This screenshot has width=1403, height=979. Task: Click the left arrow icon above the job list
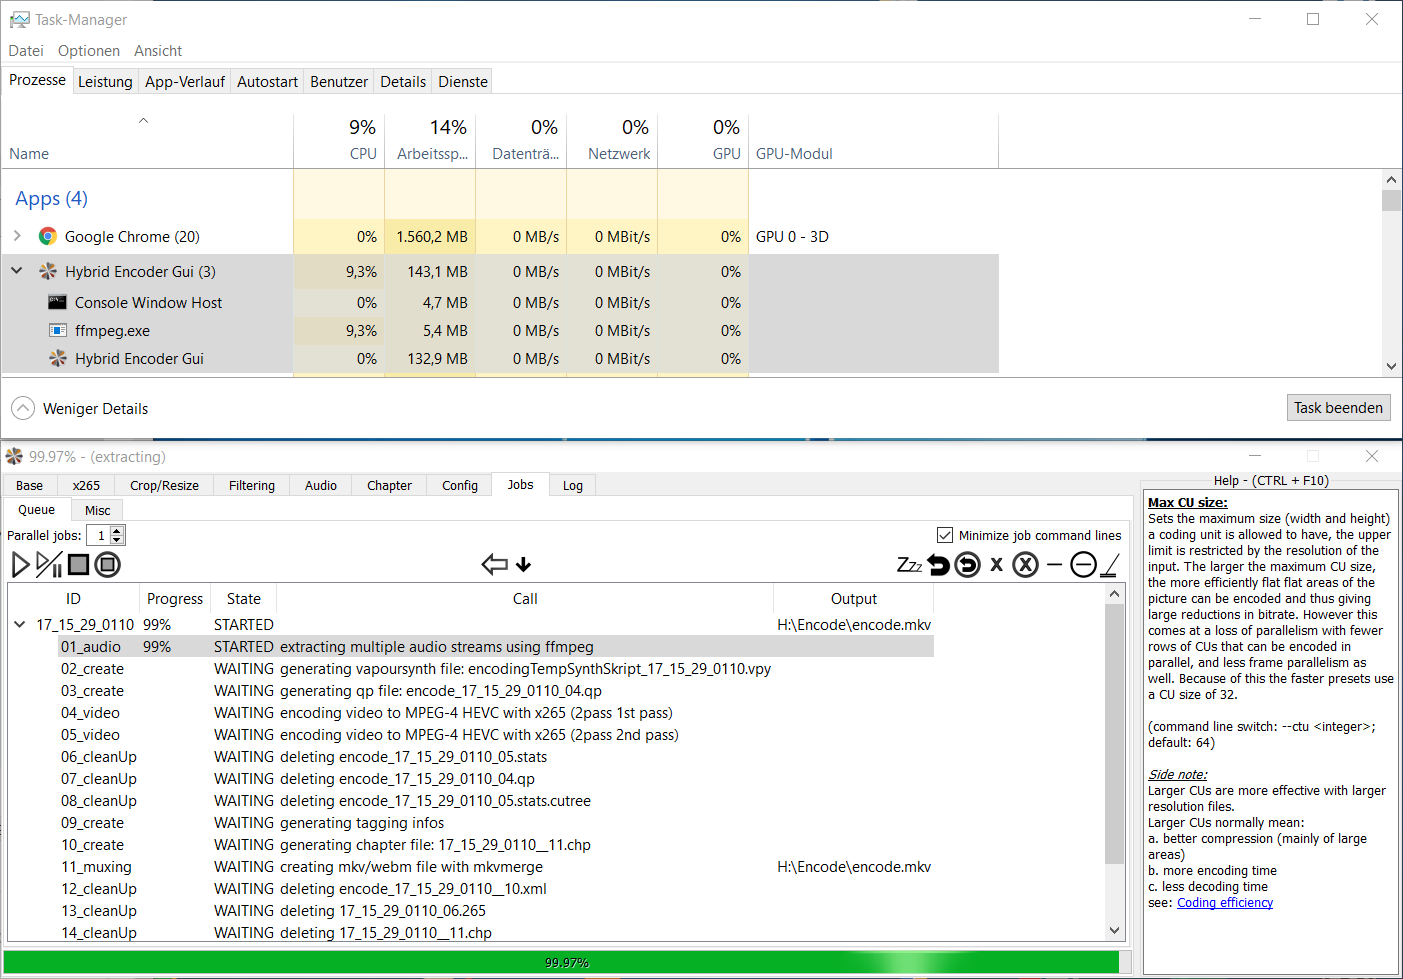494,565
